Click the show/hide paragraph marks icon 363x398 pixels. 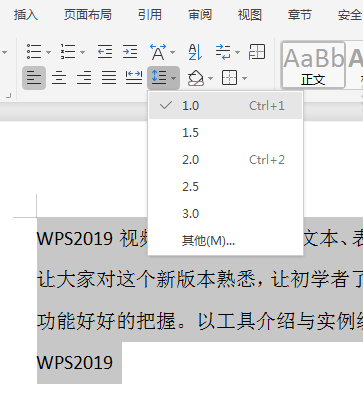pos(223,52)
